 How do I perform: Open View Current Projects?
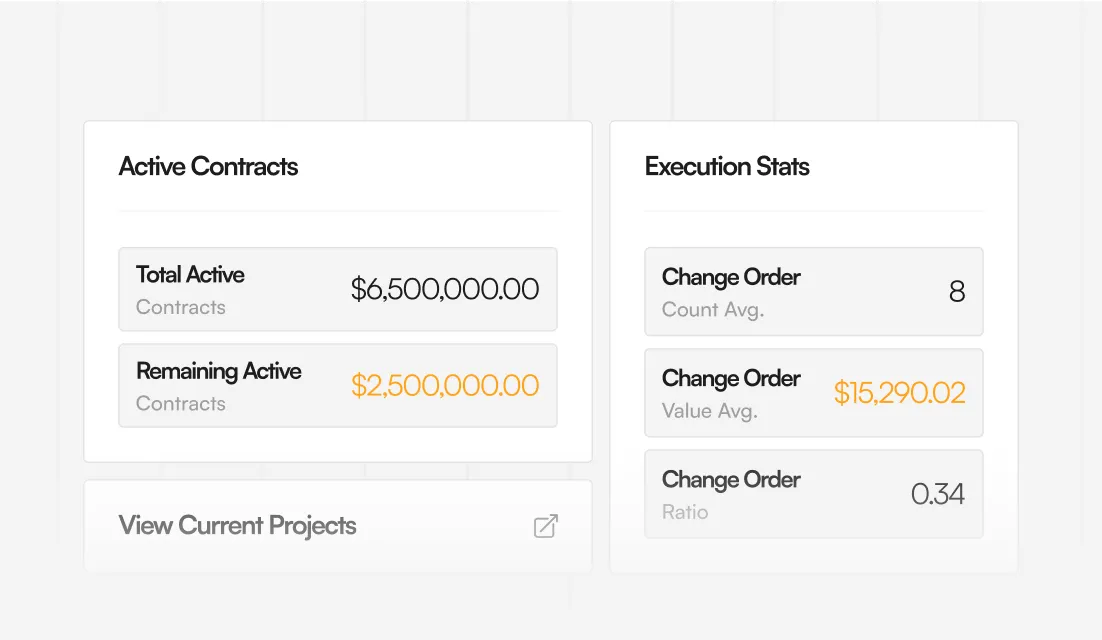click(x=237, y=525)
